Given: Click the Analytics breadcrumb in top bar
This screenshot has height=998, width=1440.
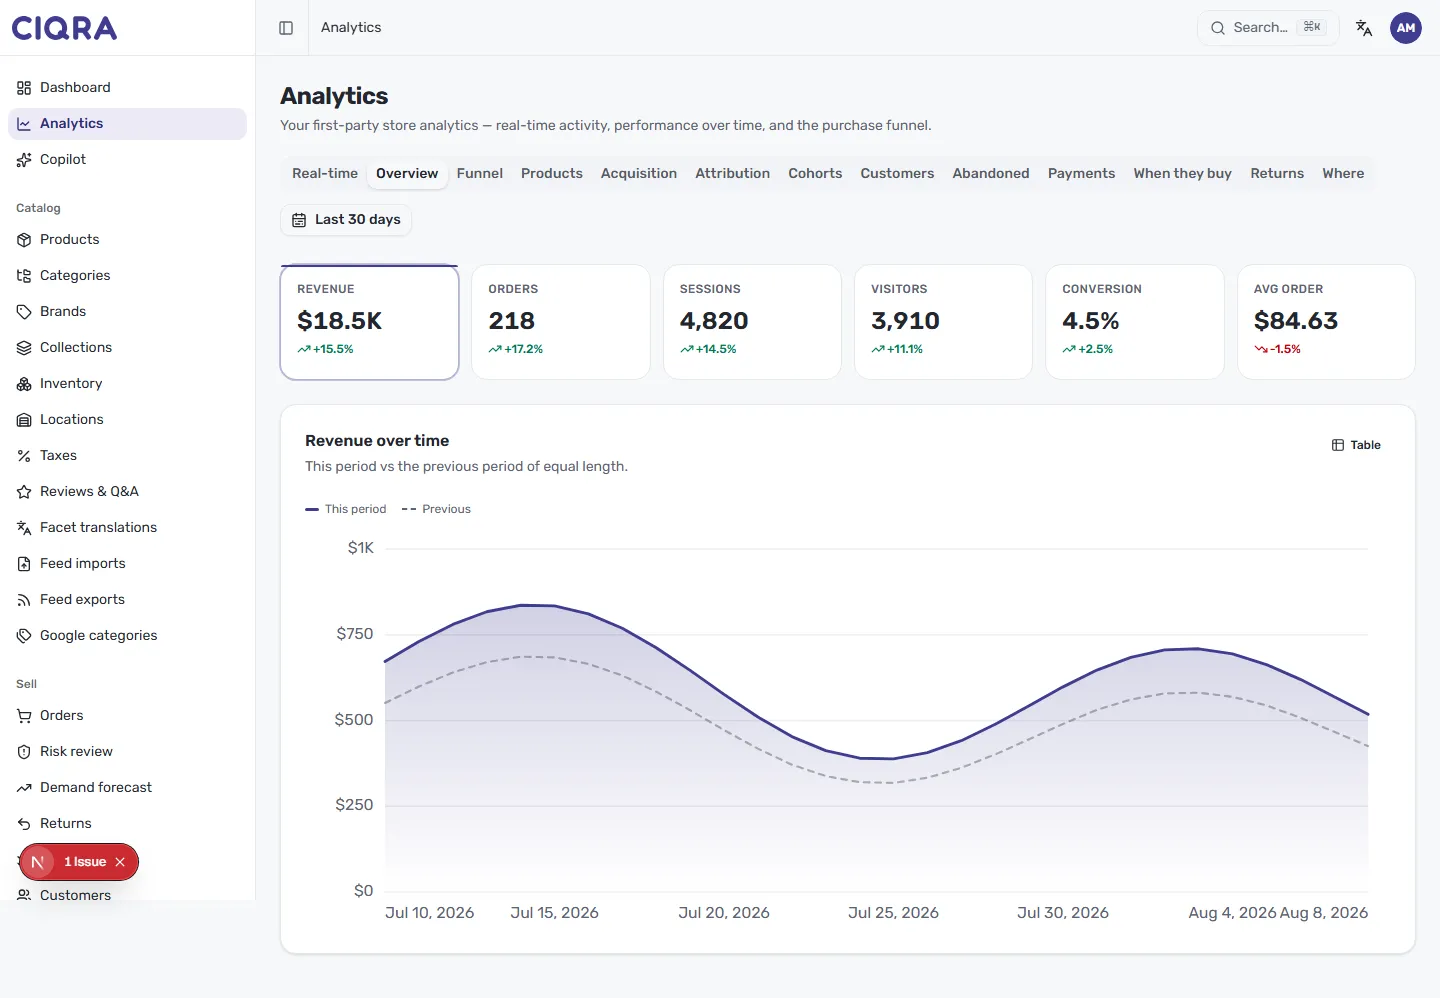Looking at the screenshot, I should click(351, 28).
